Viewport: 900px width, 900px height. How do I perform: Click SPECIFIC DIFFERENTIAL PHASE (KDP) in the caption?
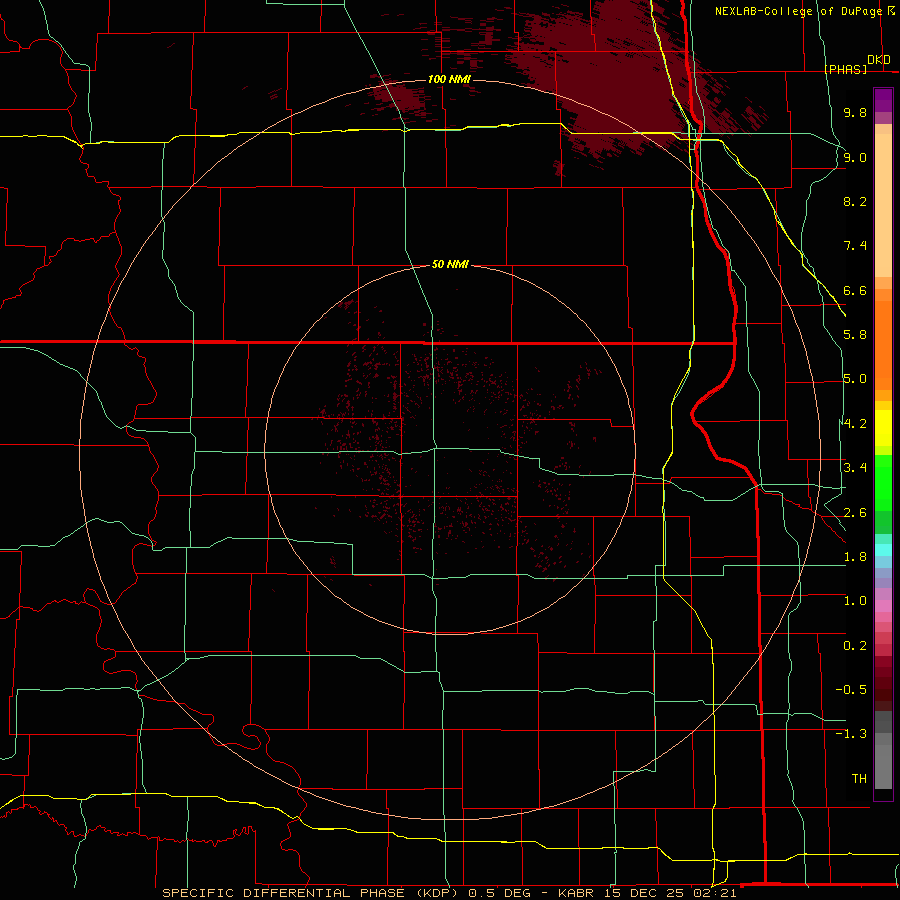click(x=311, y=893)
